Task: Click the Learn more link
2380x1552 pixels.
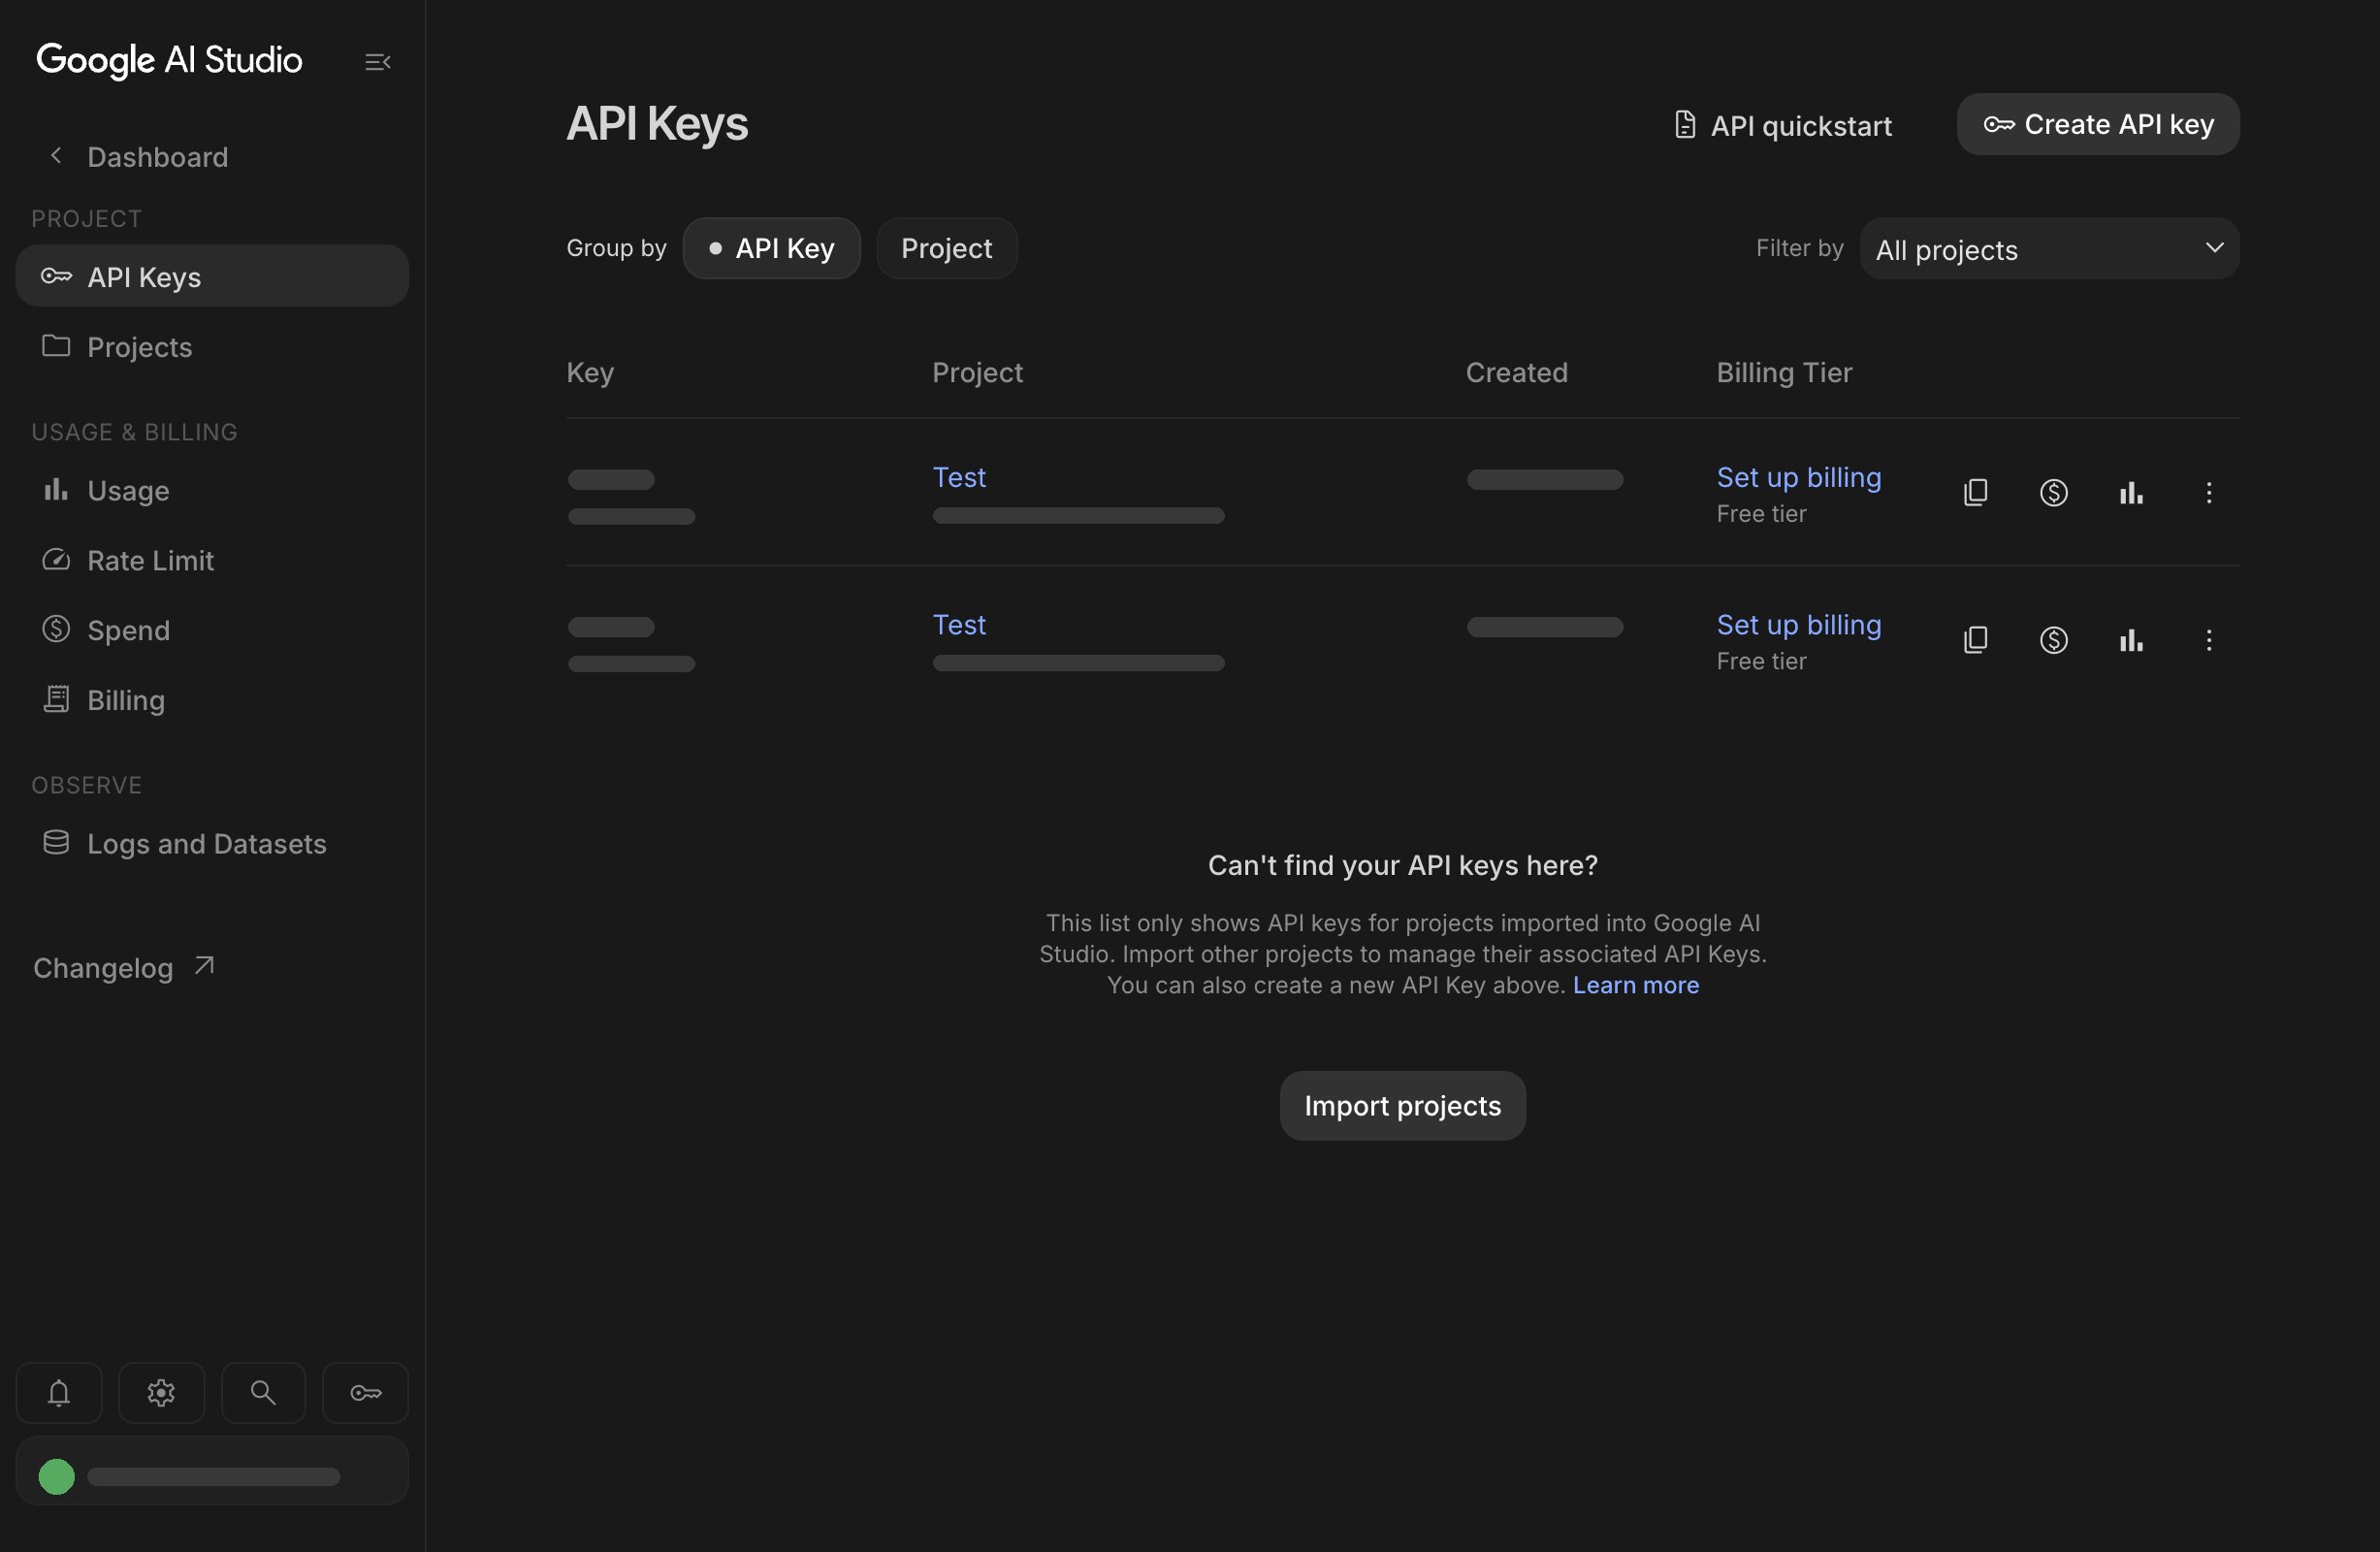Action: click(1636, 985)
